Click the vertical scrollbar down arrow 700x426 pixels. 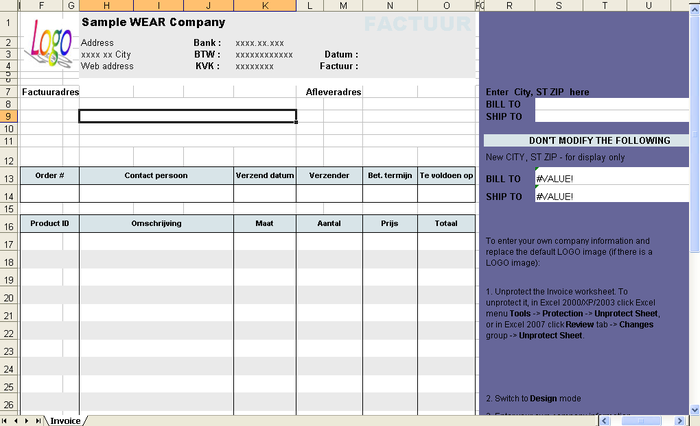pyautogui.click(x=695, y=409)
